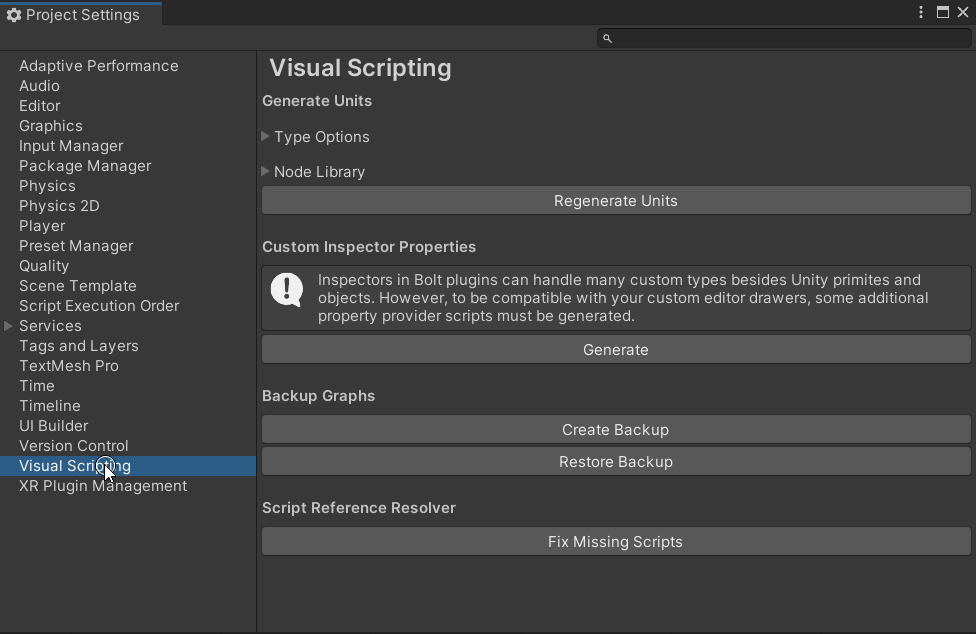976x634 pixels.
Task: Click the settings search field
Action: point(790,38)
